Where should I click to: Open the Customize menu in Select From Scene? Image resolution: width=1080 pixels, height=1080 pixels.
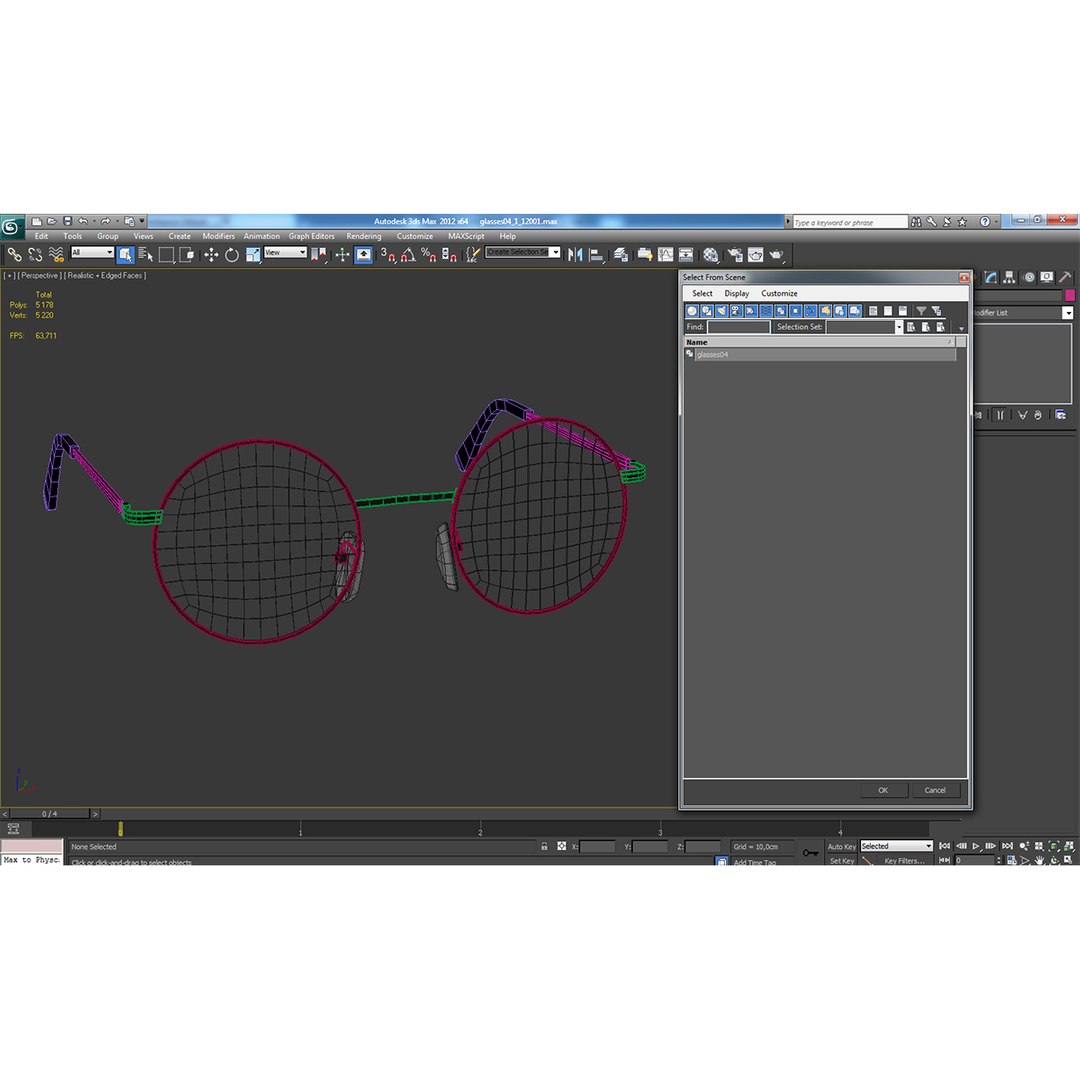[x=779, y=293]
